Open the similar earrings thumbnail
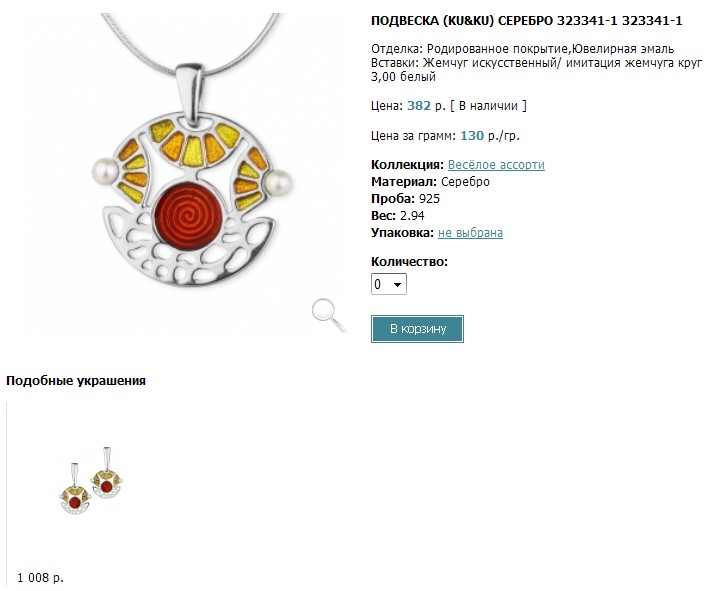 [x=92, y=481]
